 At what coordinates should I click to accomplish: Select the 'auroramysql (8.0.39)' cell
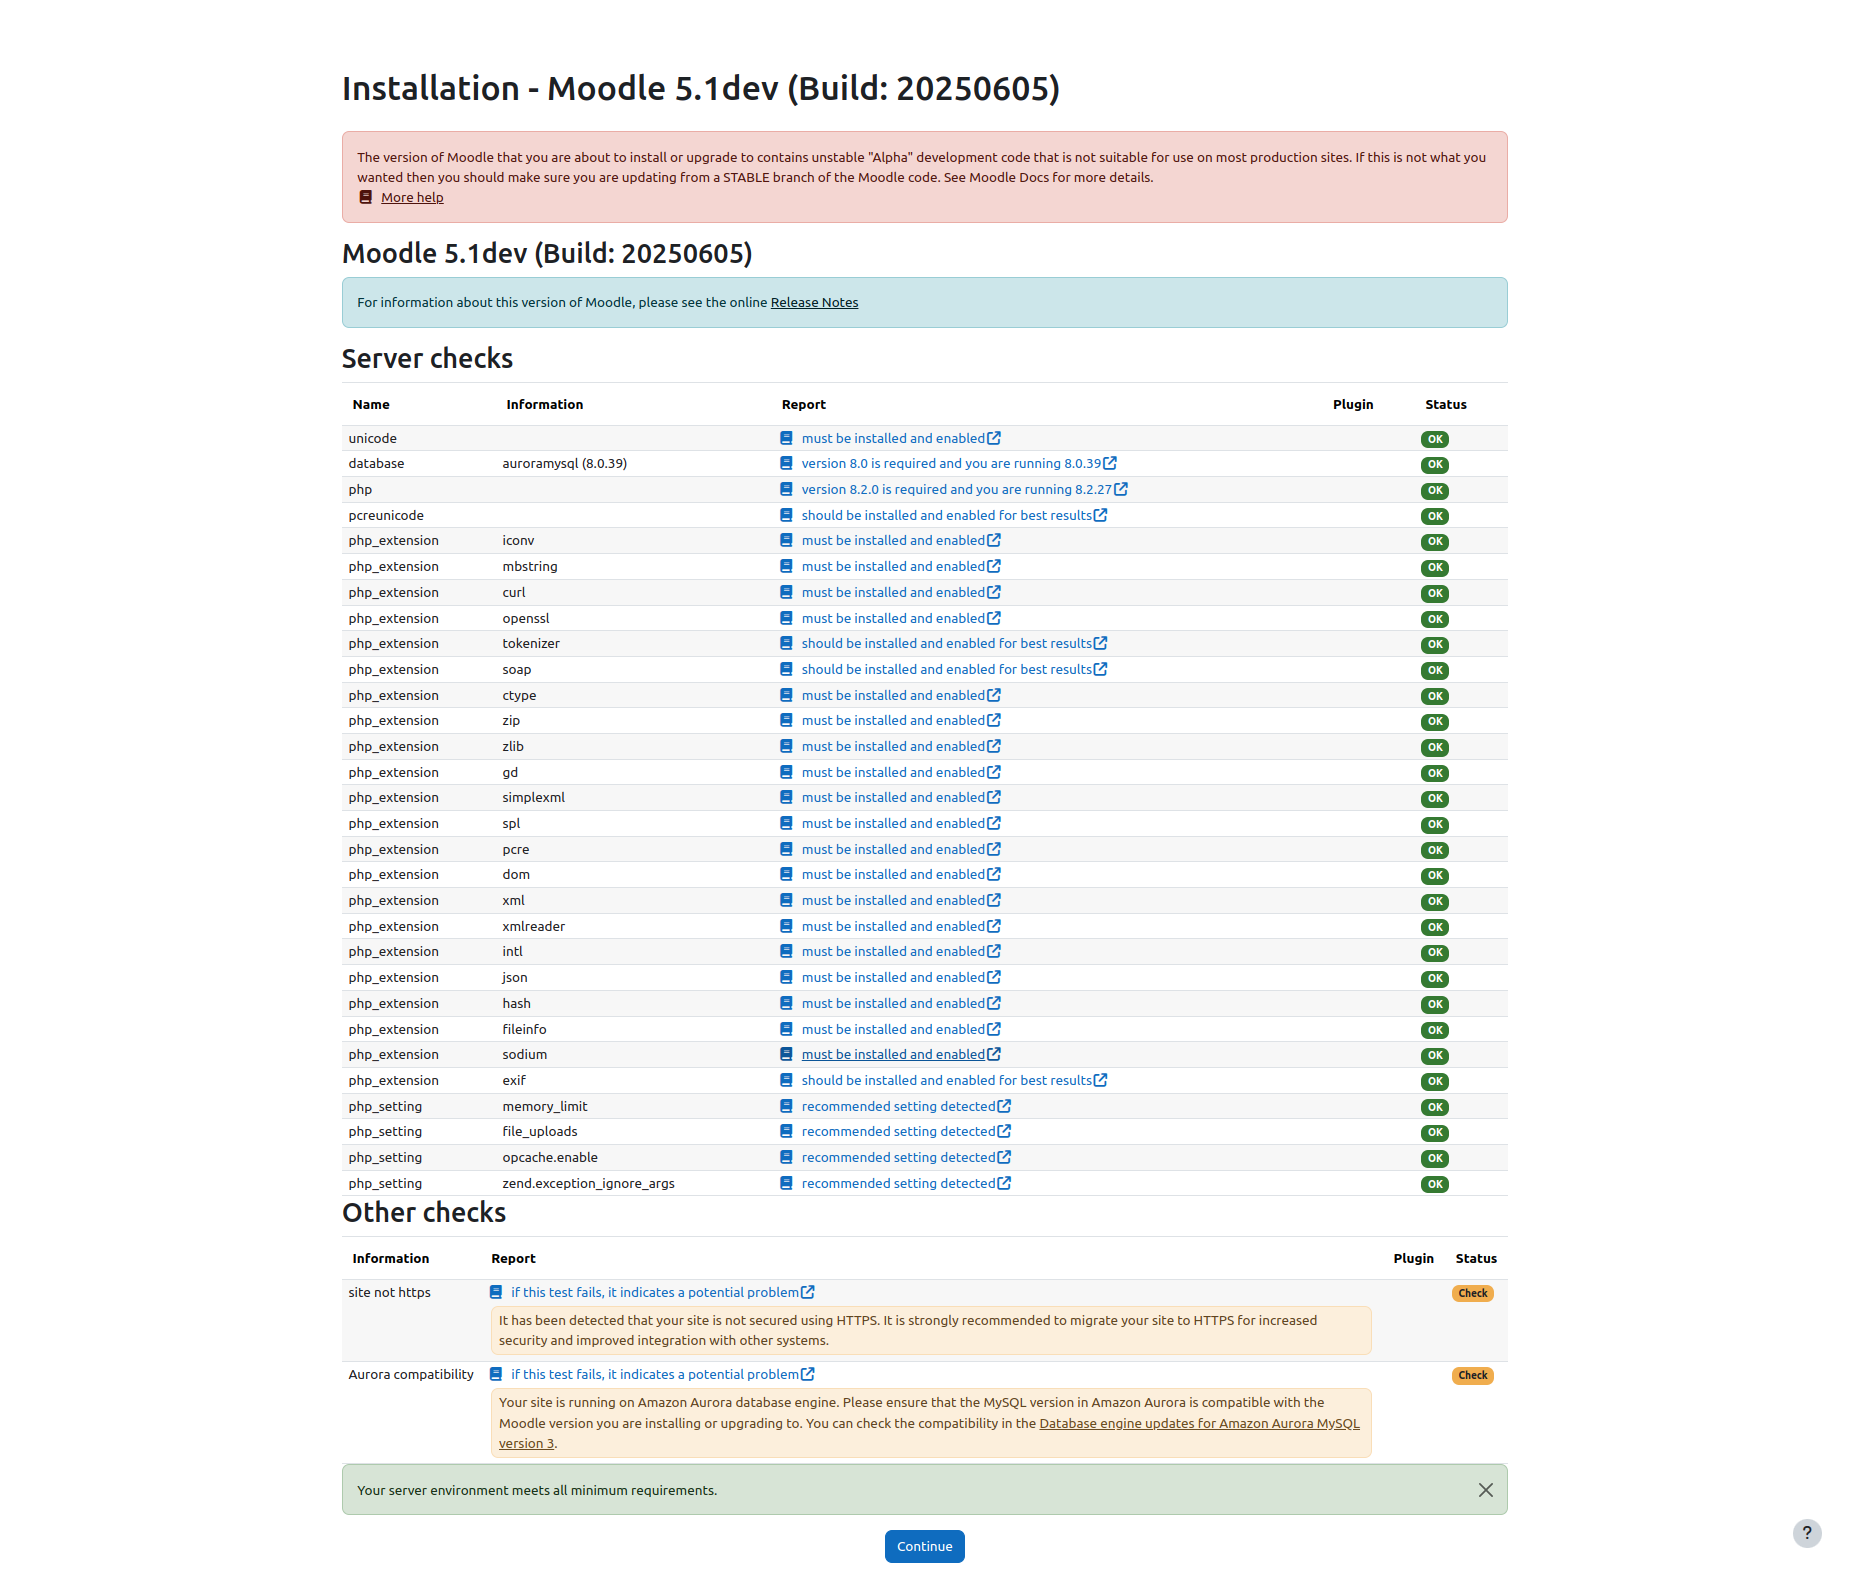(x=565, y=463)
